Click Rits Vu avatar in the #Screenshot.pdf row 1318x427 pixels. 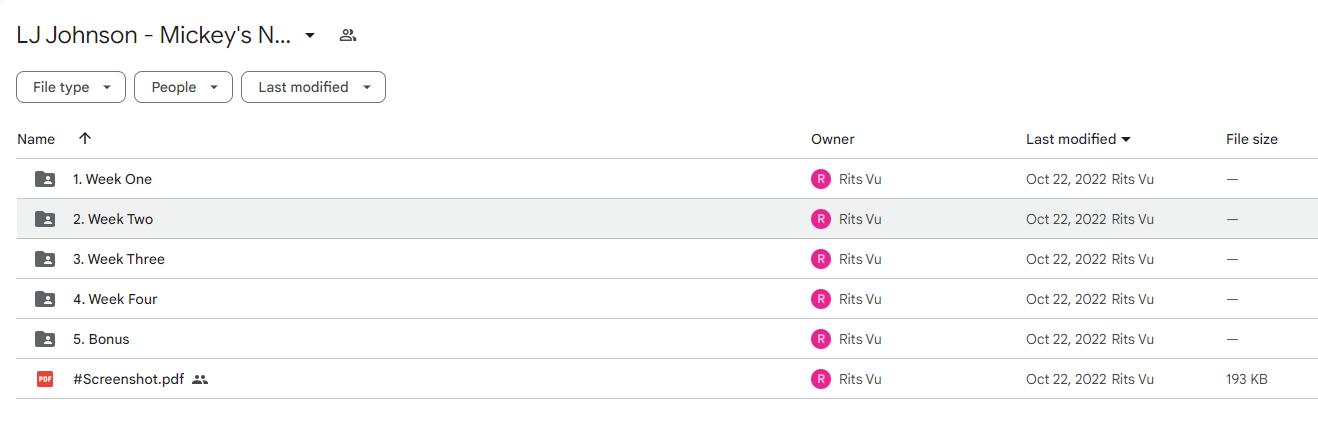(x=821, y=379)
